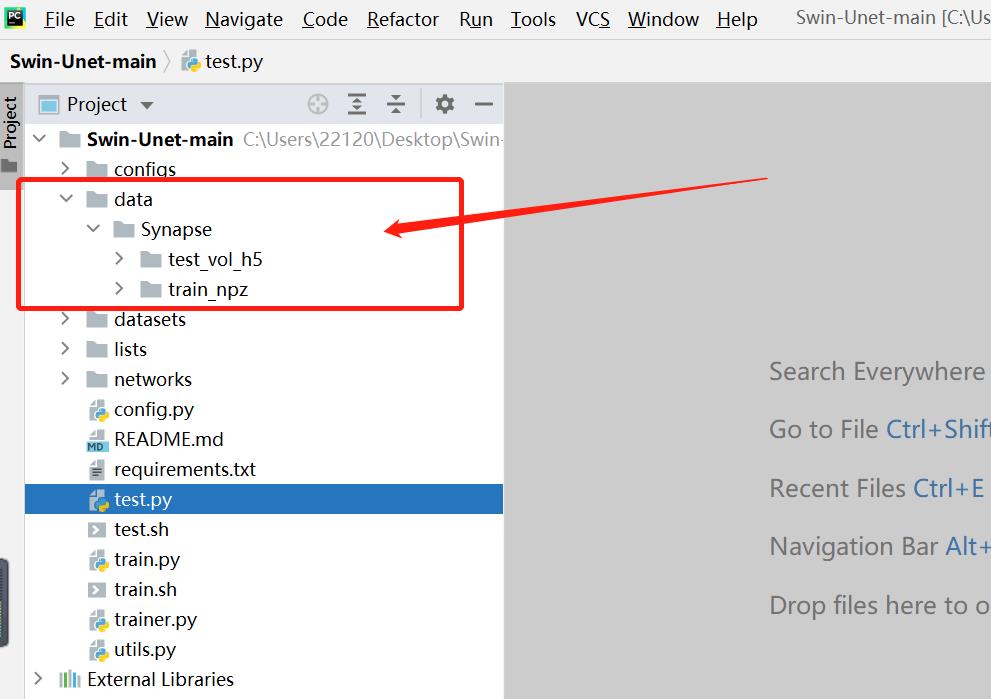This screenshot has width=991, height=699.
Task: Click the test_vol_h5 folder icon
Action: click(151, 260)
